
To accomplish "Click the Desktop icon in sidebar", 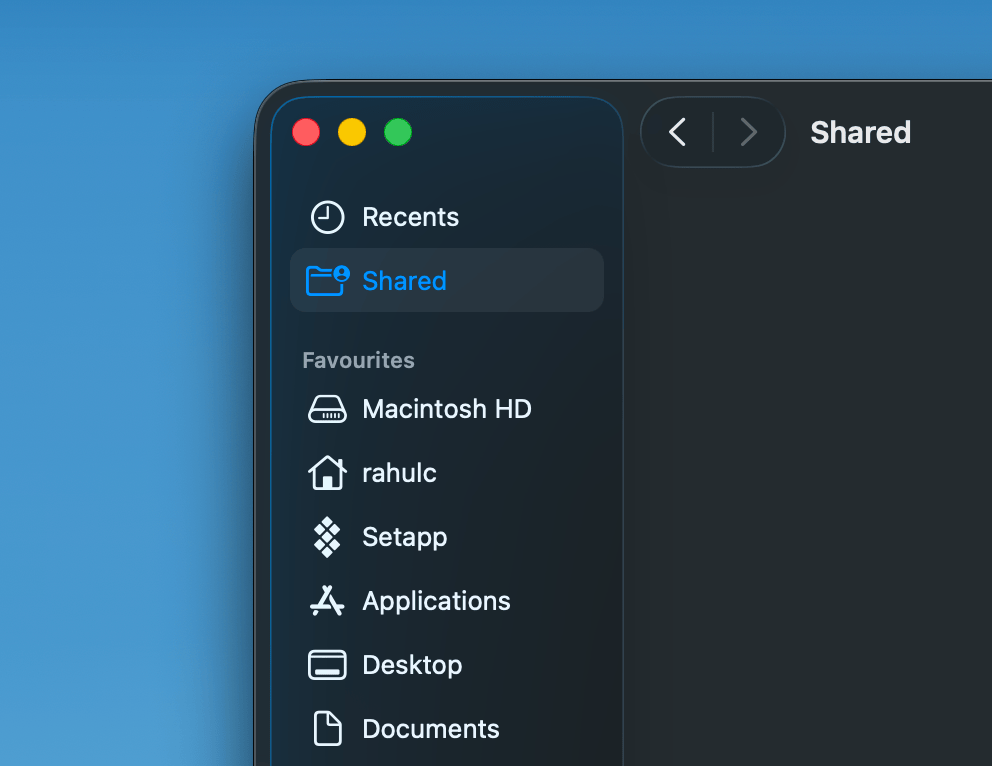I will point(327,665).
